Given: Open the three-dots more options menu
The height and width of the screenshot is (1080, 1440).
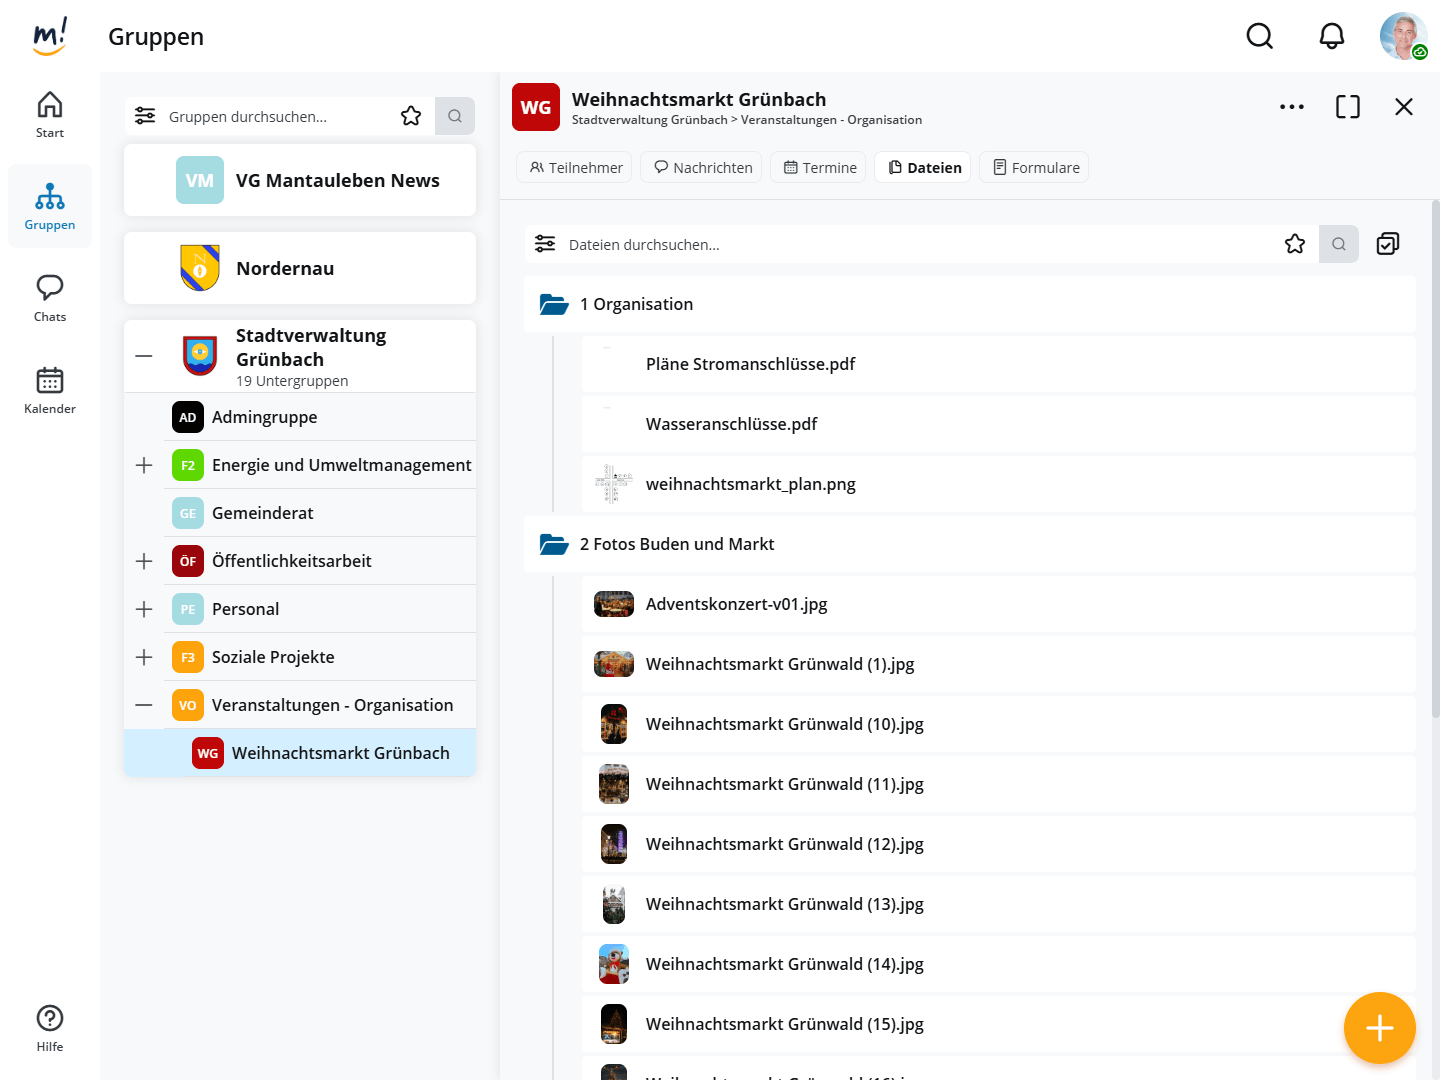Looking at the screenshot, I should coord(1291,107).
